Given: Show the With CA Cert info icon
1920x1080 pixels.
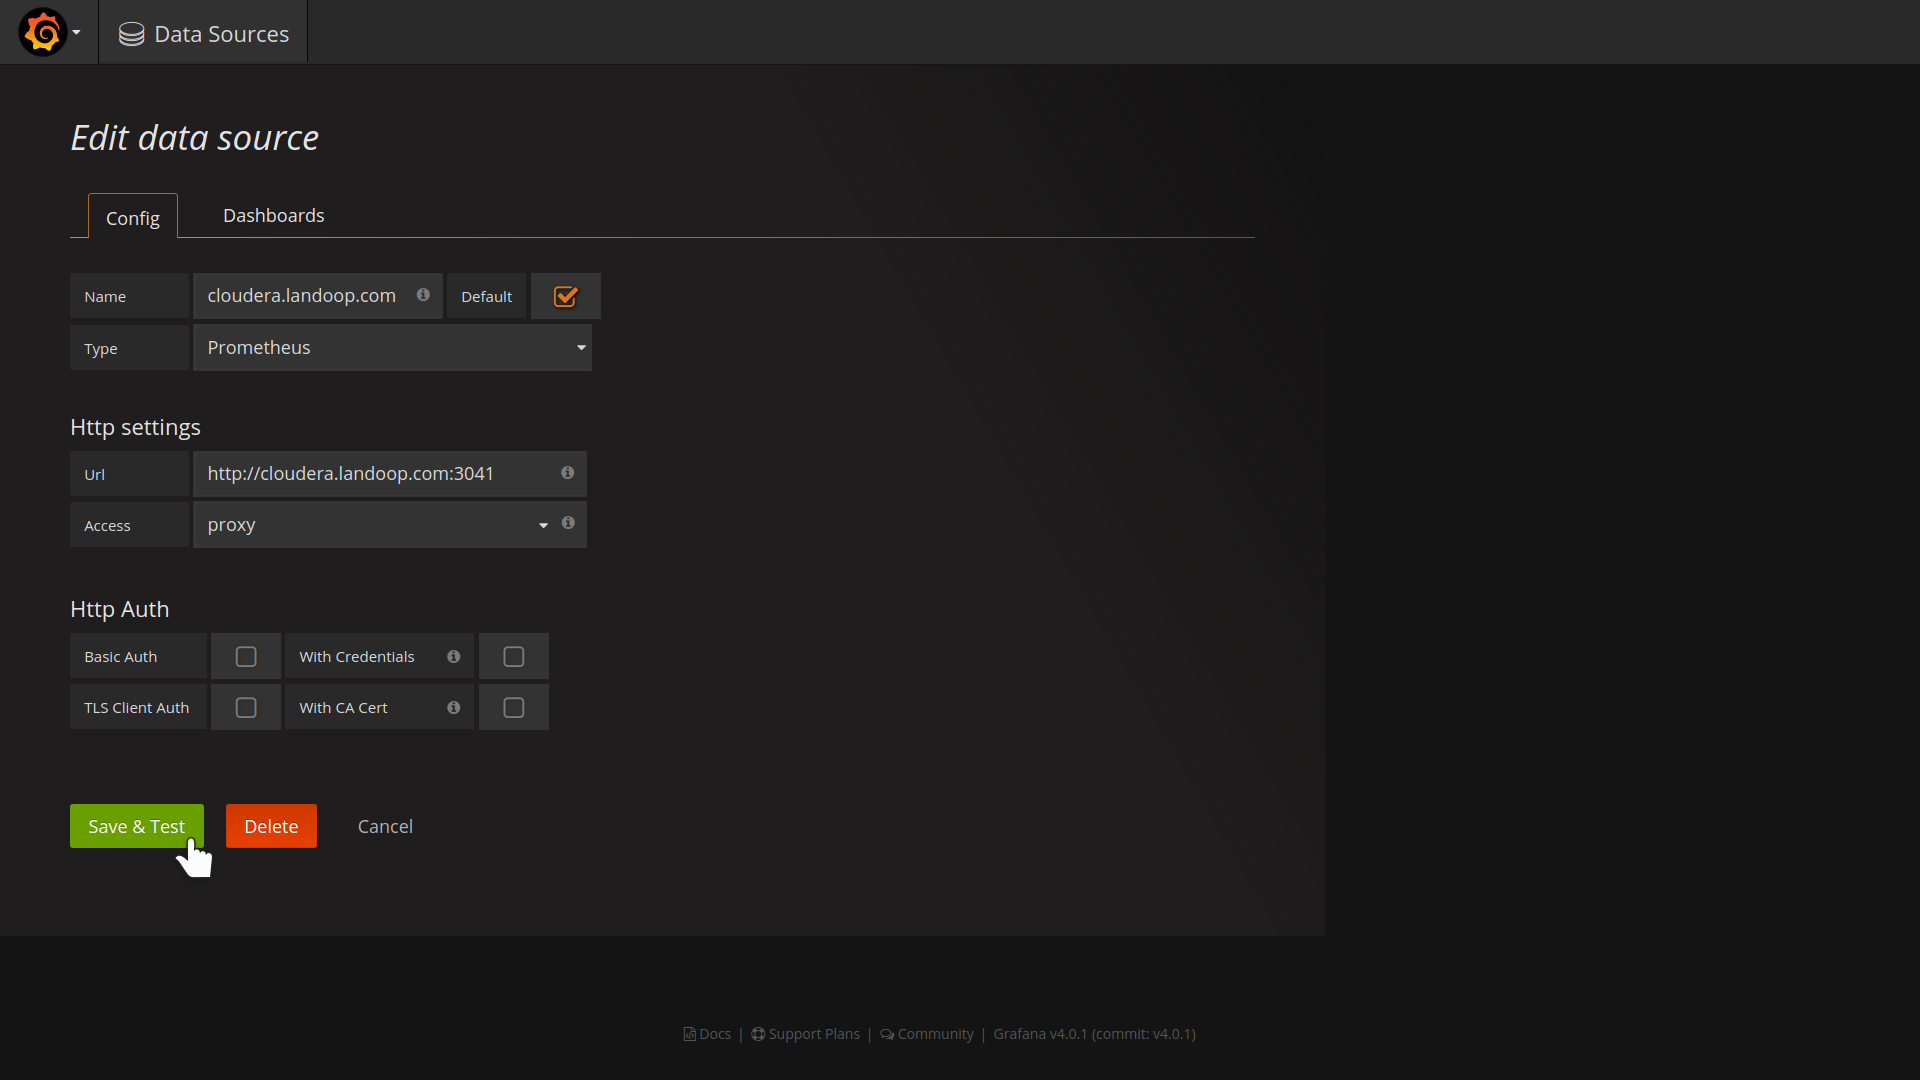Looking at the screenshot, I should pos(454,707).
